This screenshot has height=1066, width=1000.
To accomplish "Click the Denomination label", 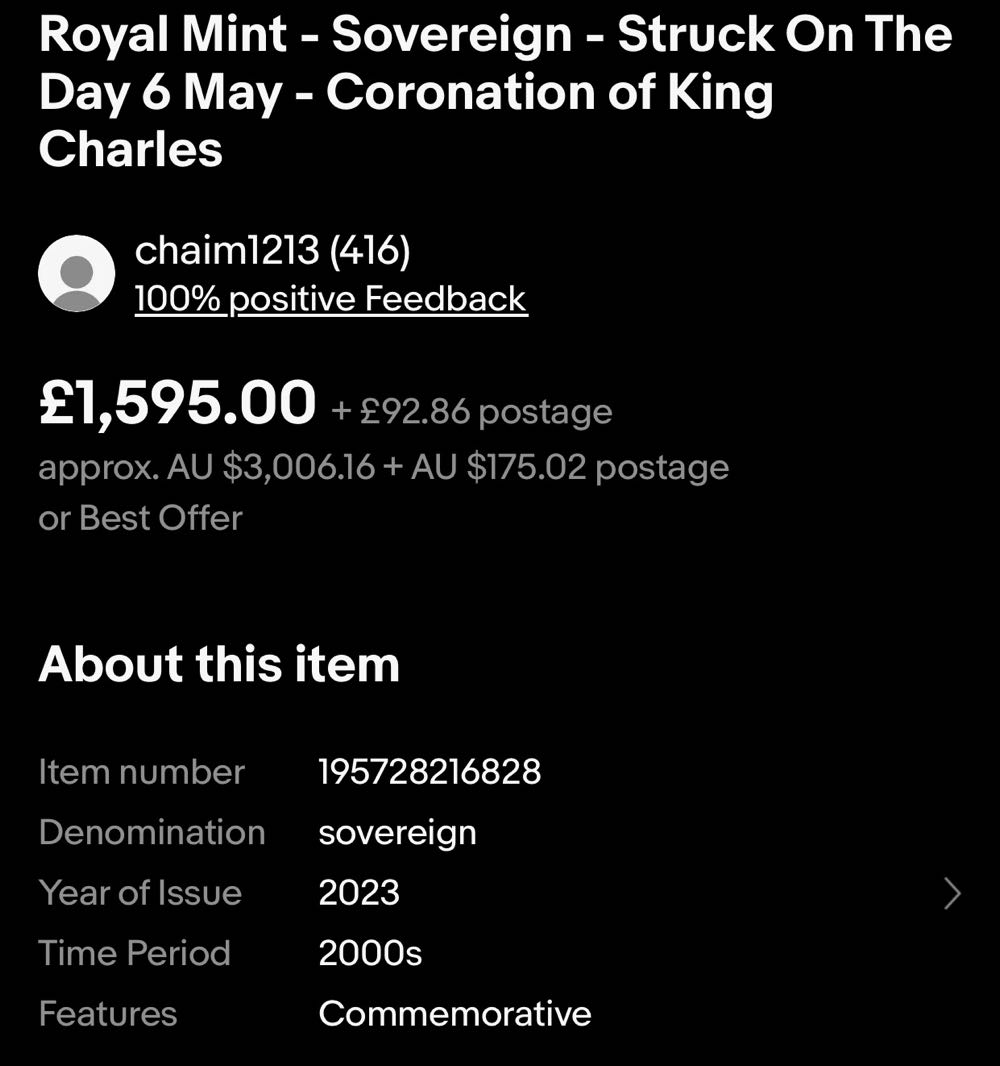I will click(152, 832).
